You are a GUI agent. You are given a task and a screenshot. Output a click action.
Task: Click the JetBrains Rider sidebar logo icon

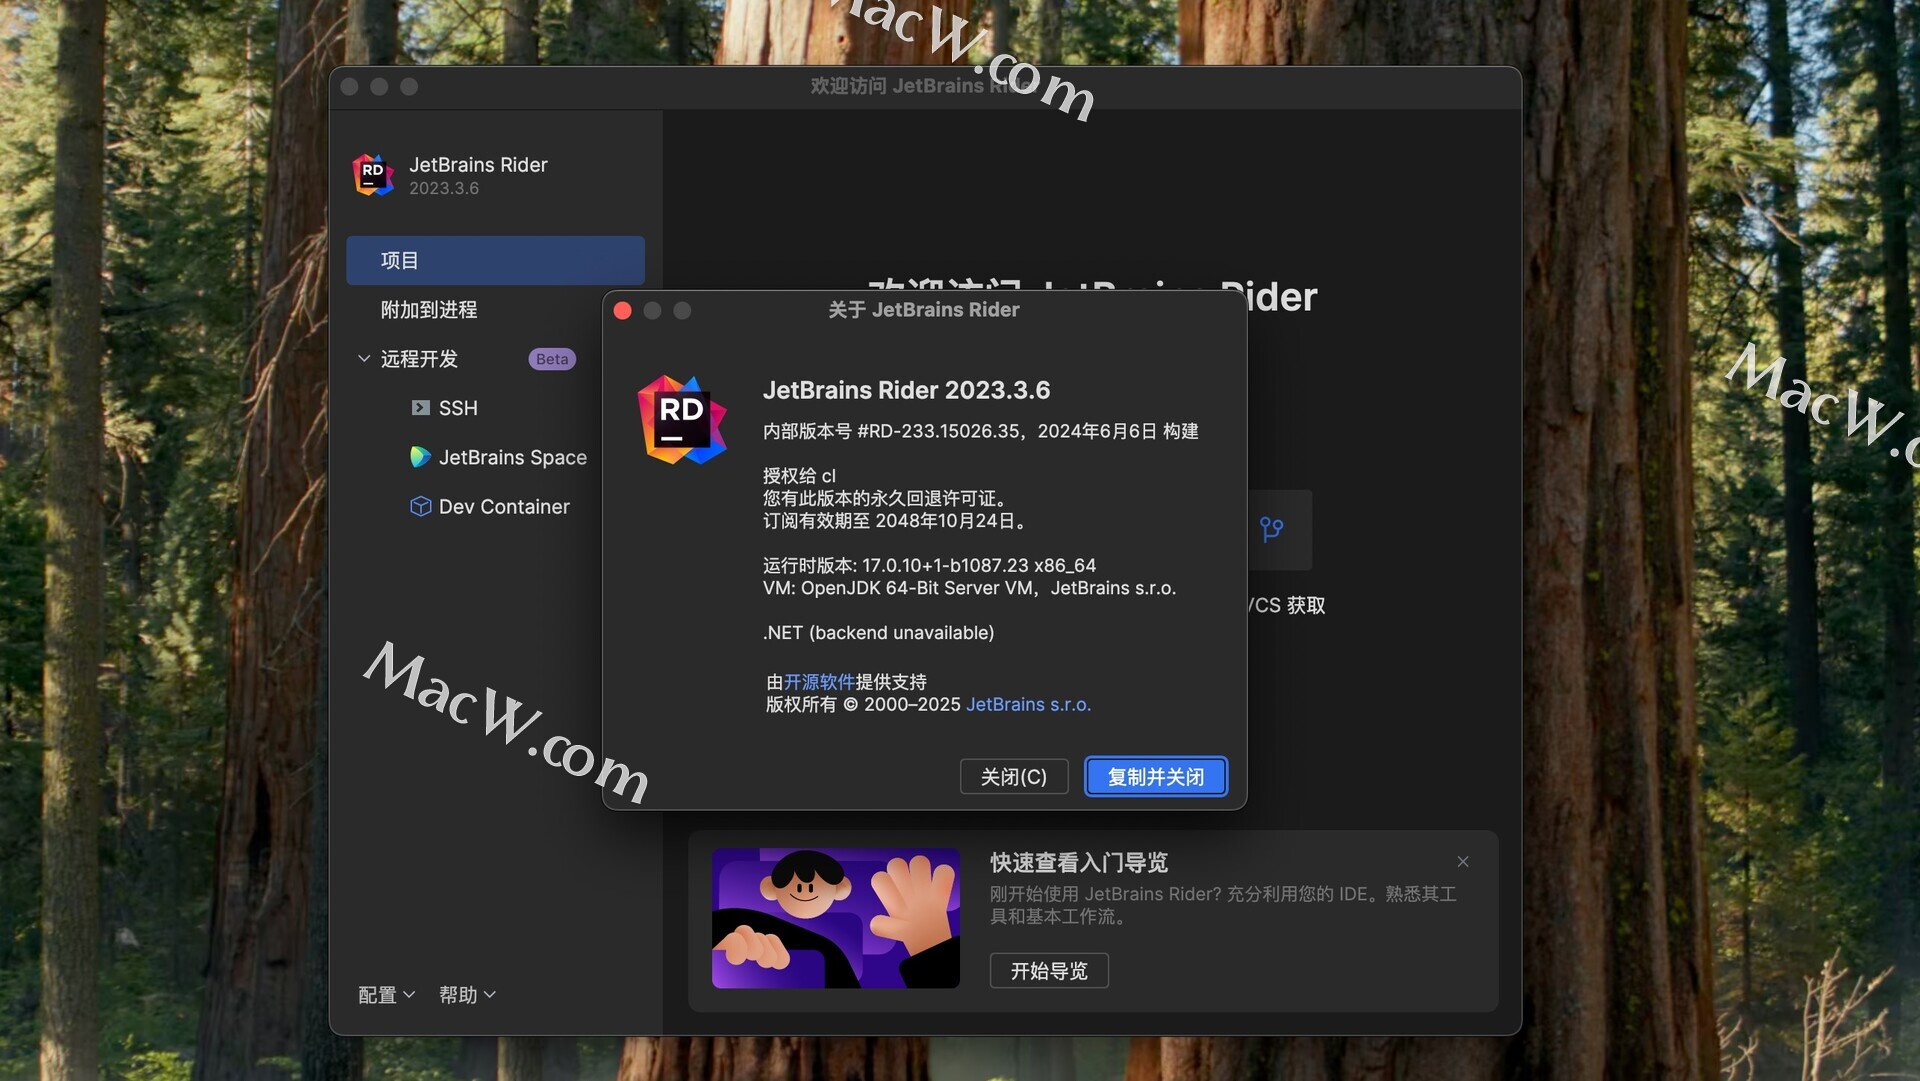click(373, 175)
